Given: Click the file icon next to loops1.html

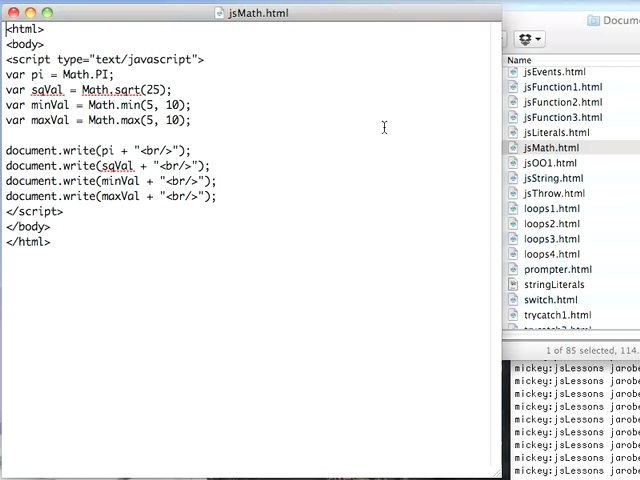Looking at the screenshot, I should pyautogui.click(x=513, y=209).
